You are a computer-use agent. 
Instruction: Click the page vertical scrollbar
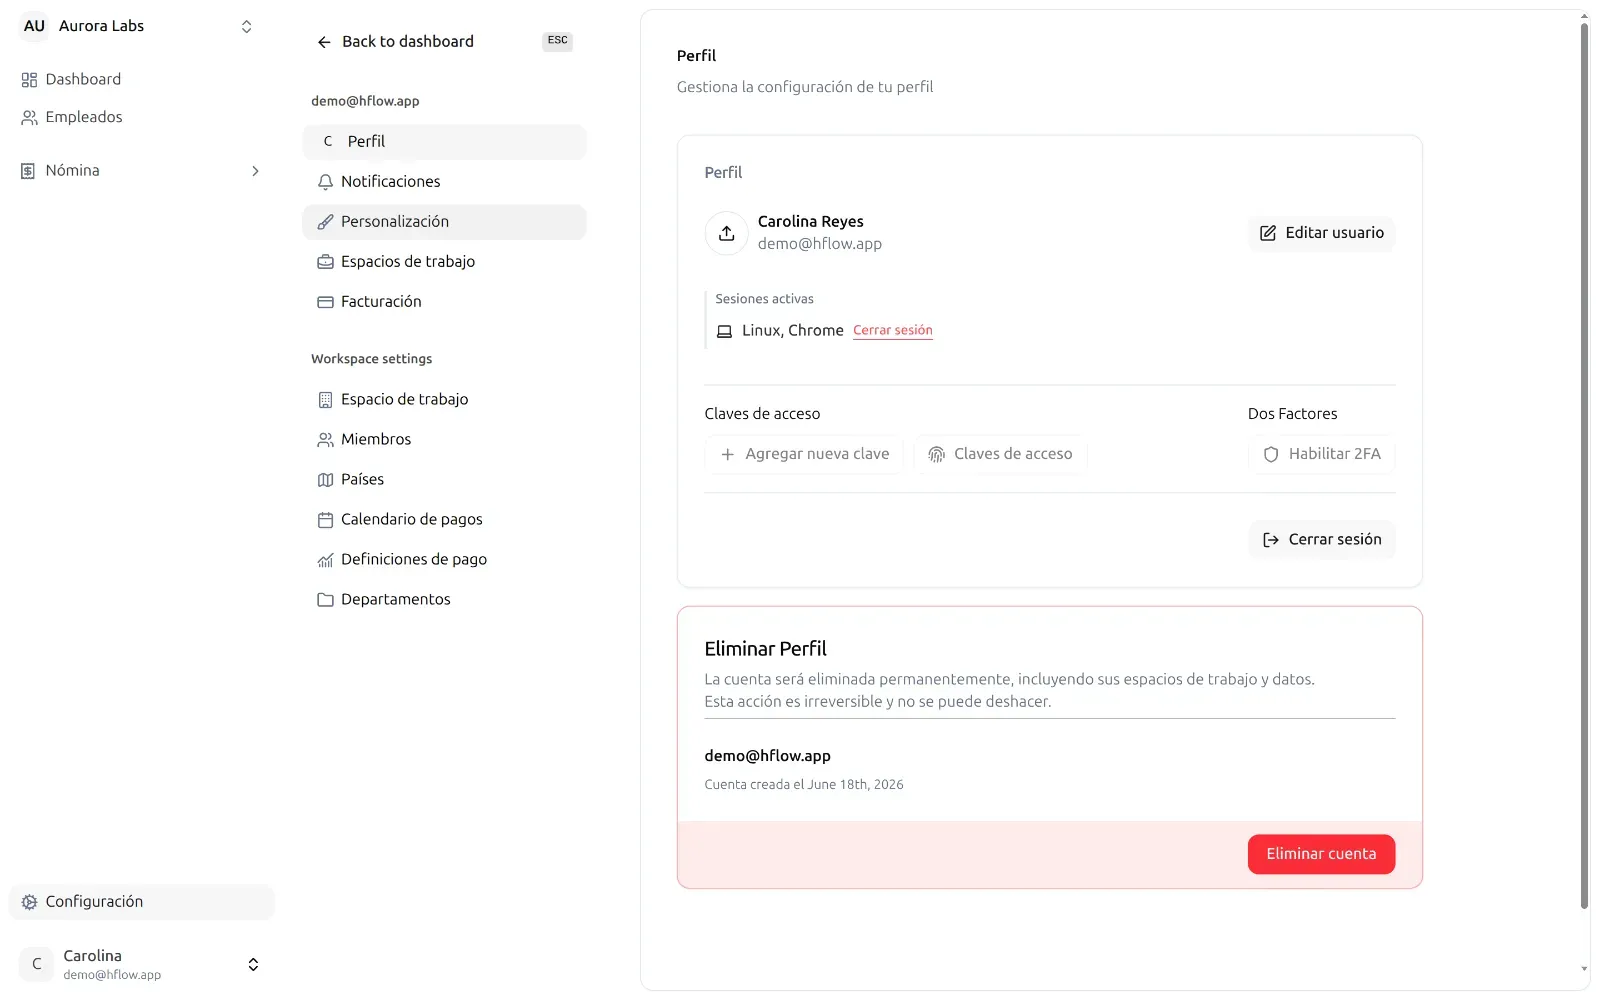click(1584, 465)
